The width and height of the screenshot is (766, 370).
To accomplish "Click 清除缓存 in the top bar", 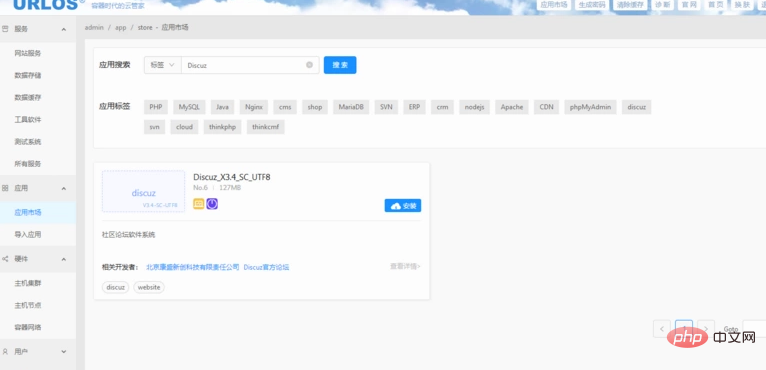I will pos(630,5).
